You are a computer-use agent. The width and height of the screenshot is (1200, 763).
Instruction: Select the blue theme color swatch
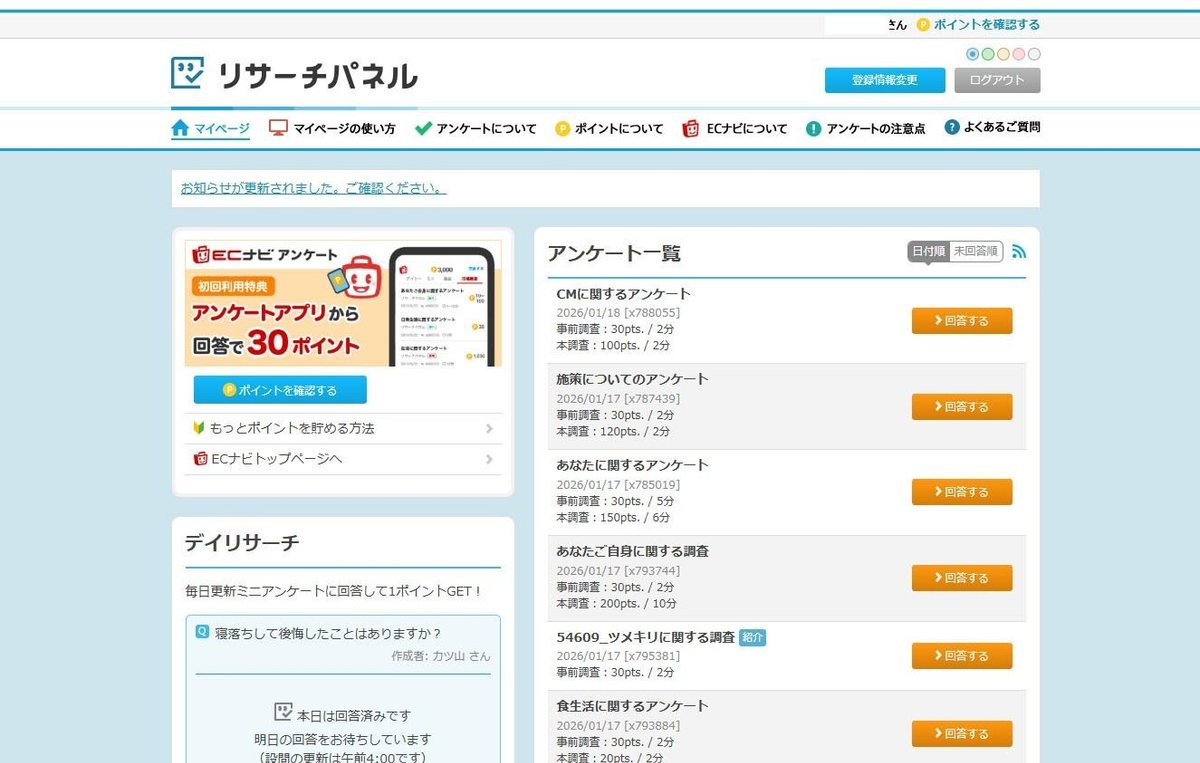[973, 54]
